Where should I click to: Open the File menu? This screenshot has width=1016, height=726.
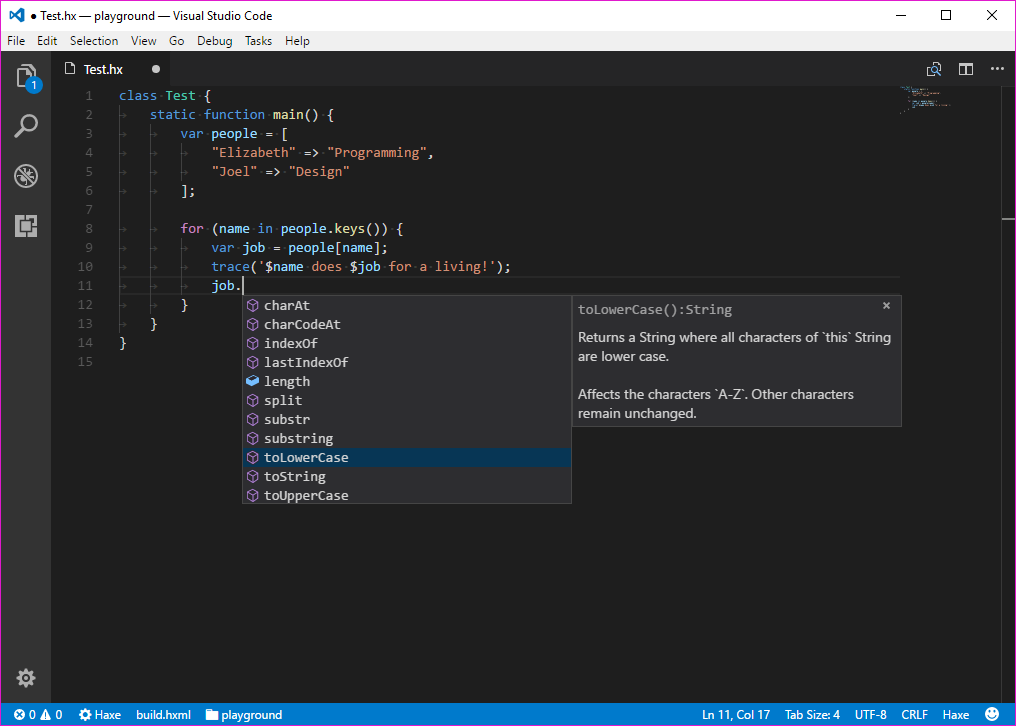[x=16, y=41]
